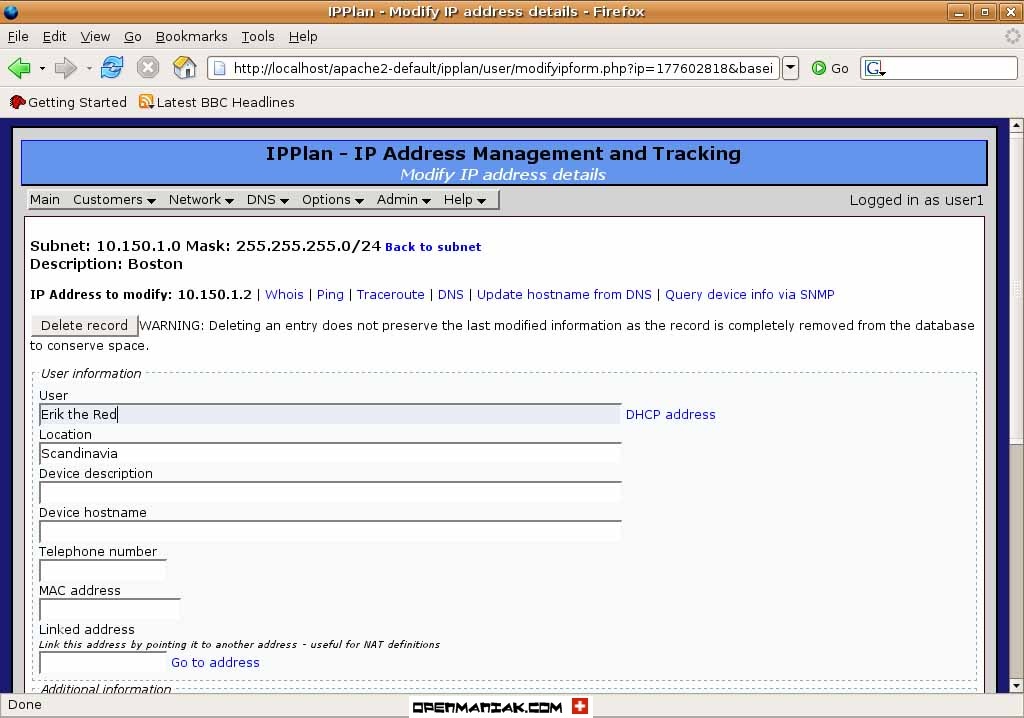1024x718 pixels.
Task: Click Query device info via SNMP
Action: (x=750, y=295)
